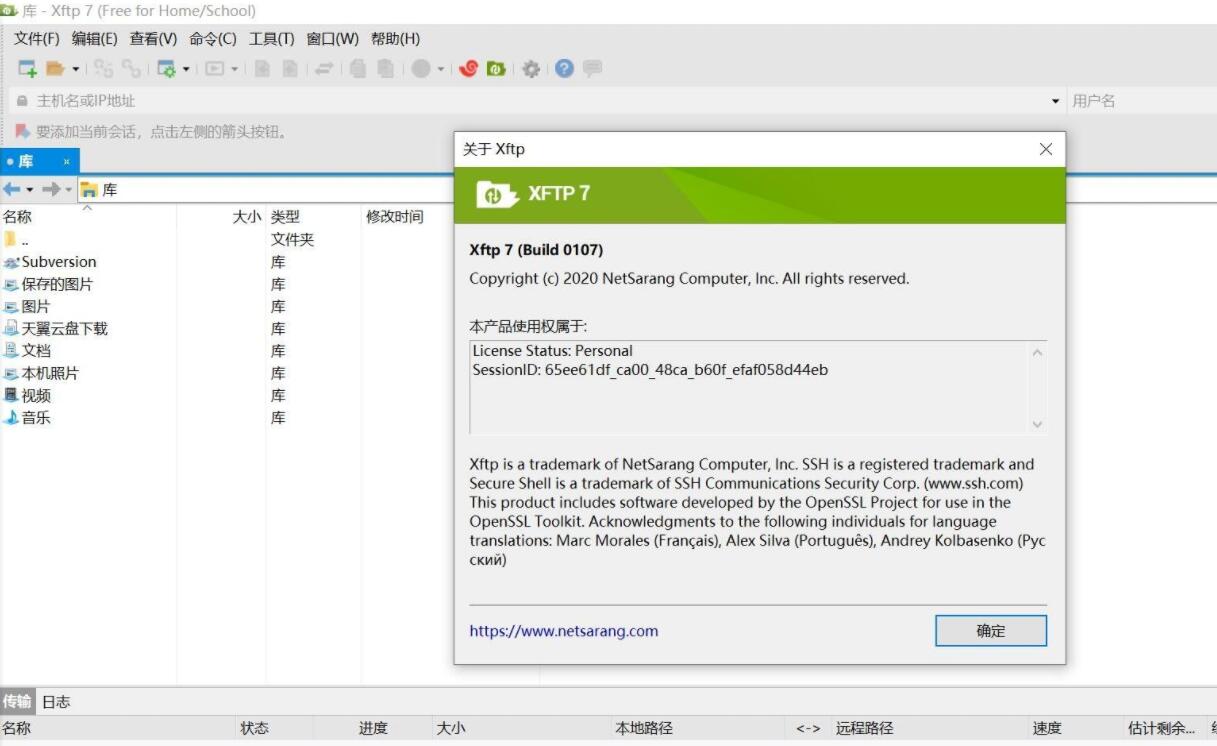Open the 查看(V) menu
Image resolution: width=1217 pixels, height=746 pixels.
click(x=153, y=39)
